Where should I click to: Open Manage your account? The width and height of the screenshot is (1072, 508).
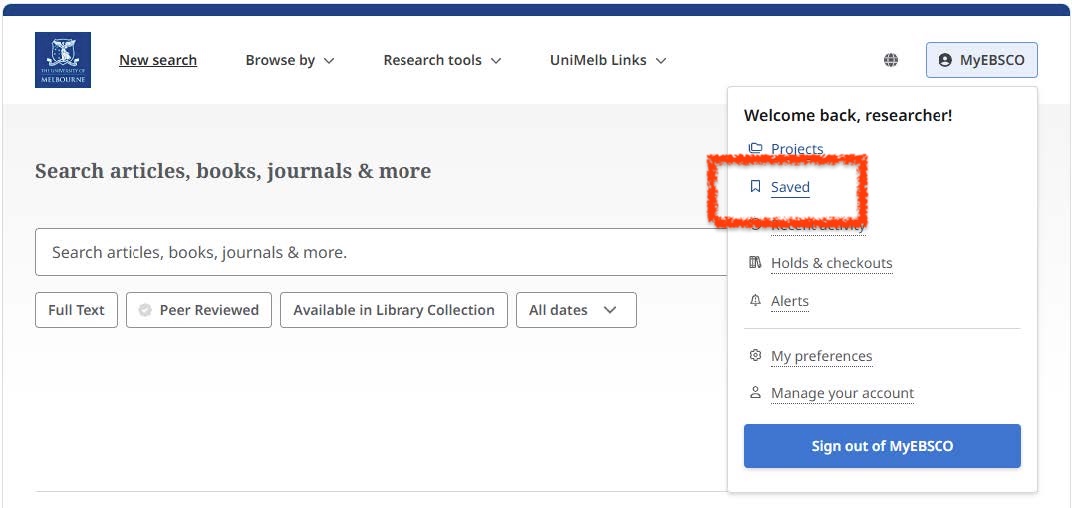pyautogui.click(x=842, y=394)
